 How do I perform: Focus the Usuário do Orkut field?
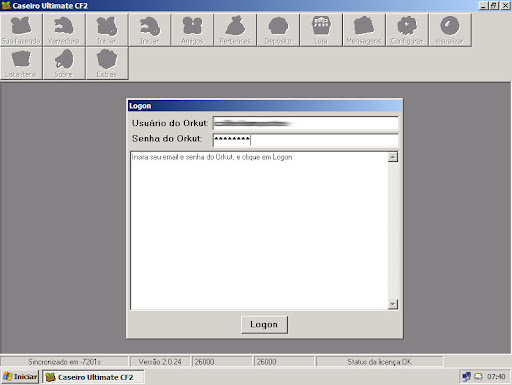tap(305, 123)
